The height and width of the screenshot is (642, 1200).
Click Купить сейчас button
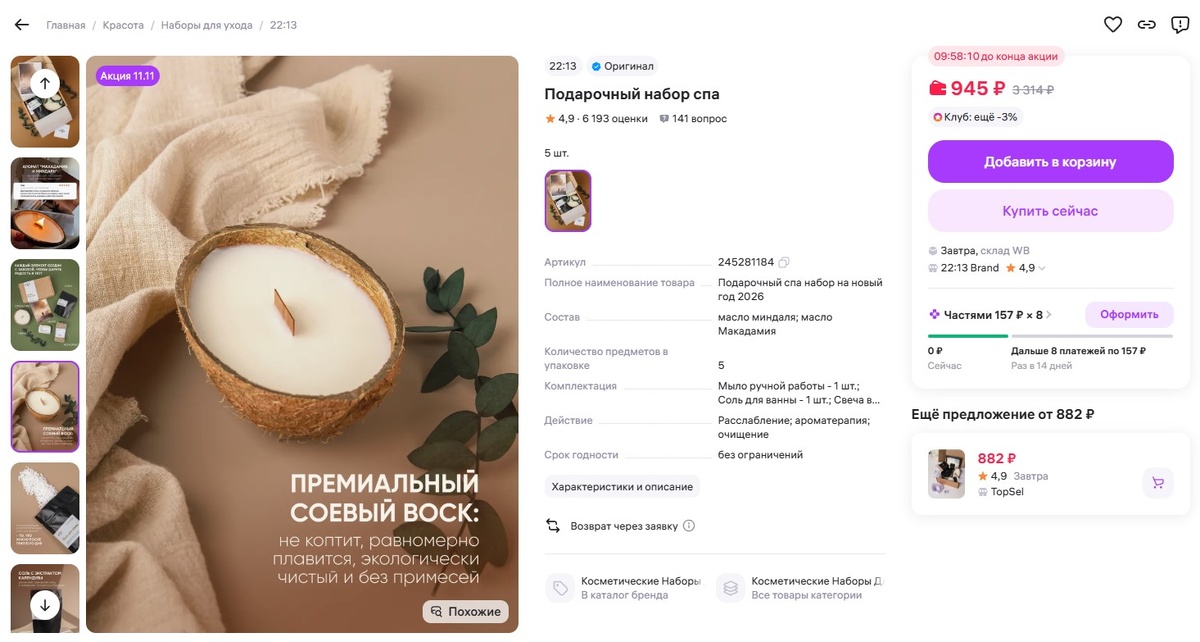pos(1050,211)
